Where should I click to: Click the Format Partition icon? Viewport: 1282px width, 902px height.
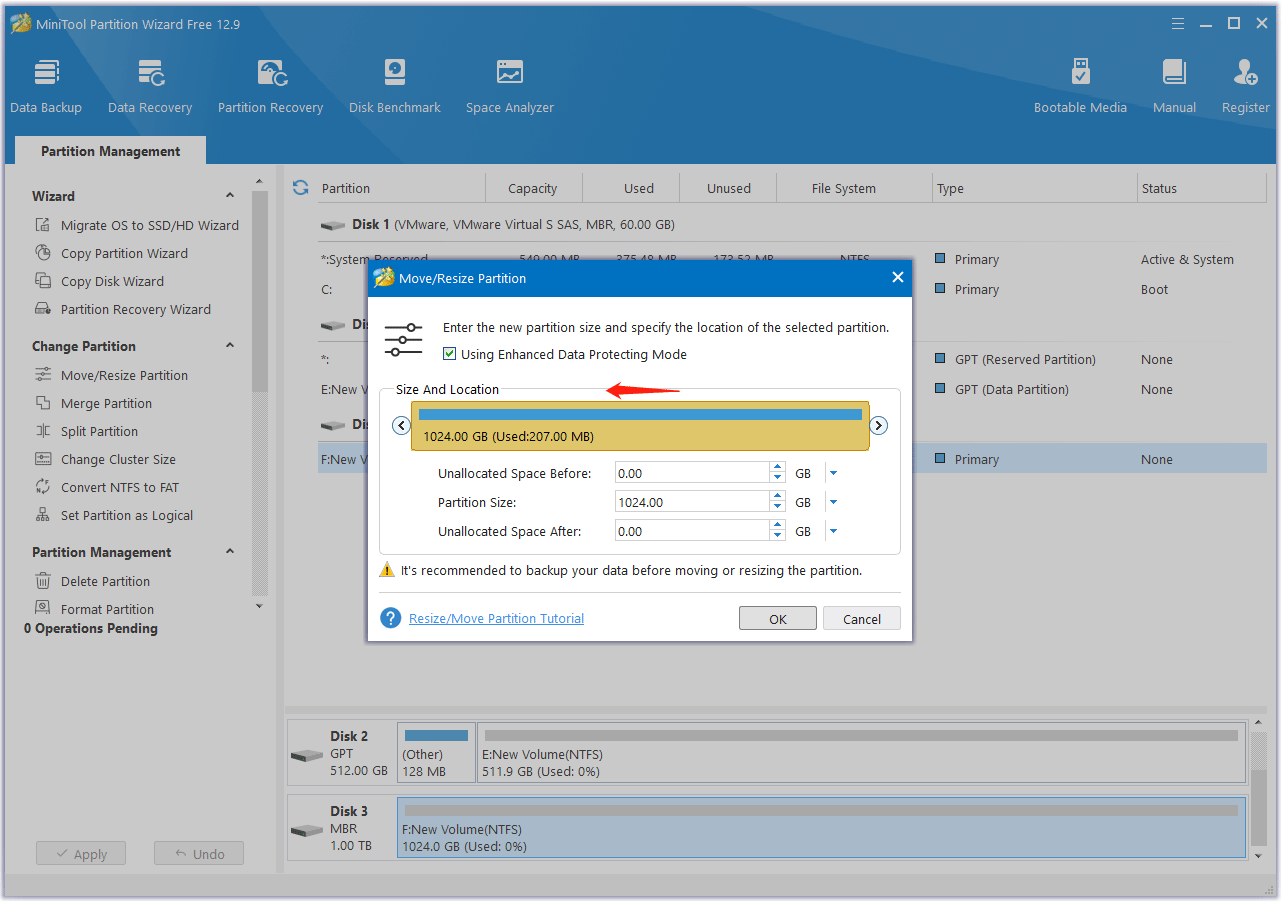[43, 608]
